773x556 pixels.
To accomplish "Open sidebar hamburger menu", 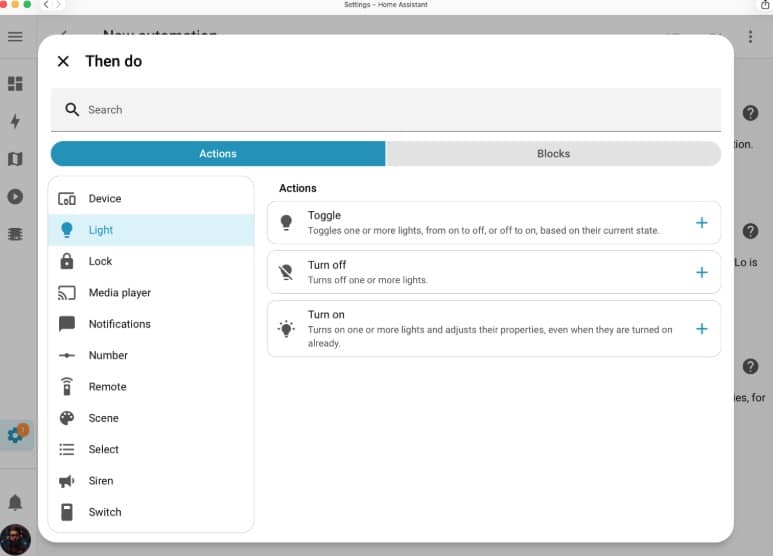I will (x=15, y=37).
